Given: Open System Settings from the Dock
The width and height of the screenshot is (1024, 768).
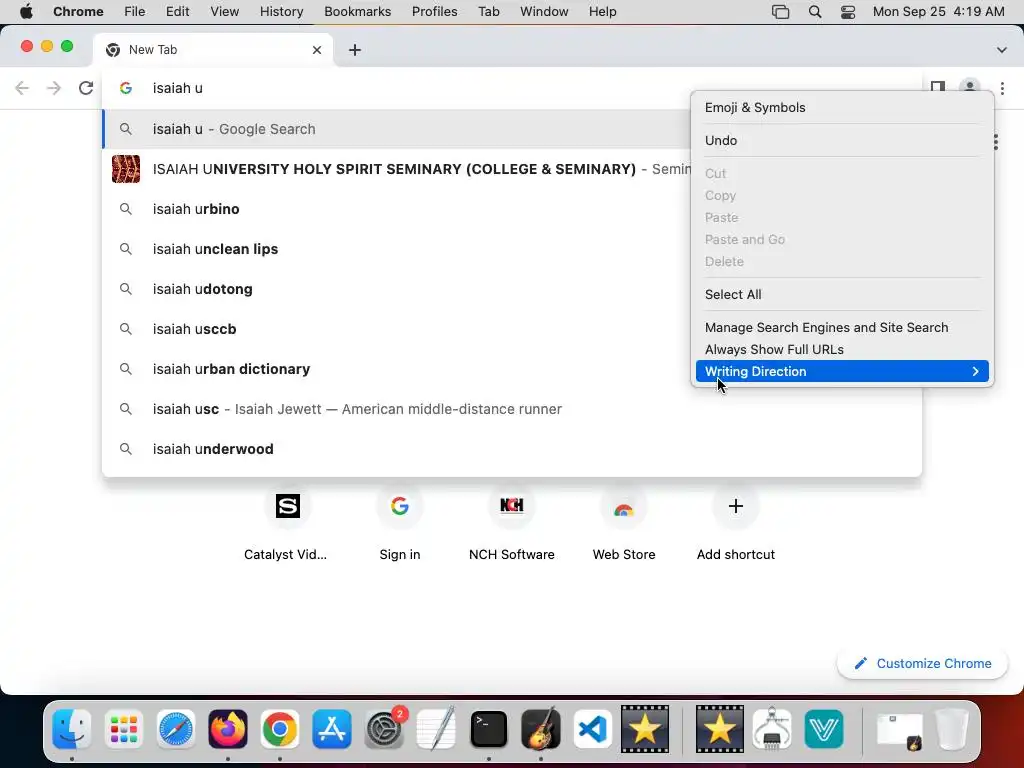Looking at the screenshot, I should pyautogui.click(x=384, y=729).
